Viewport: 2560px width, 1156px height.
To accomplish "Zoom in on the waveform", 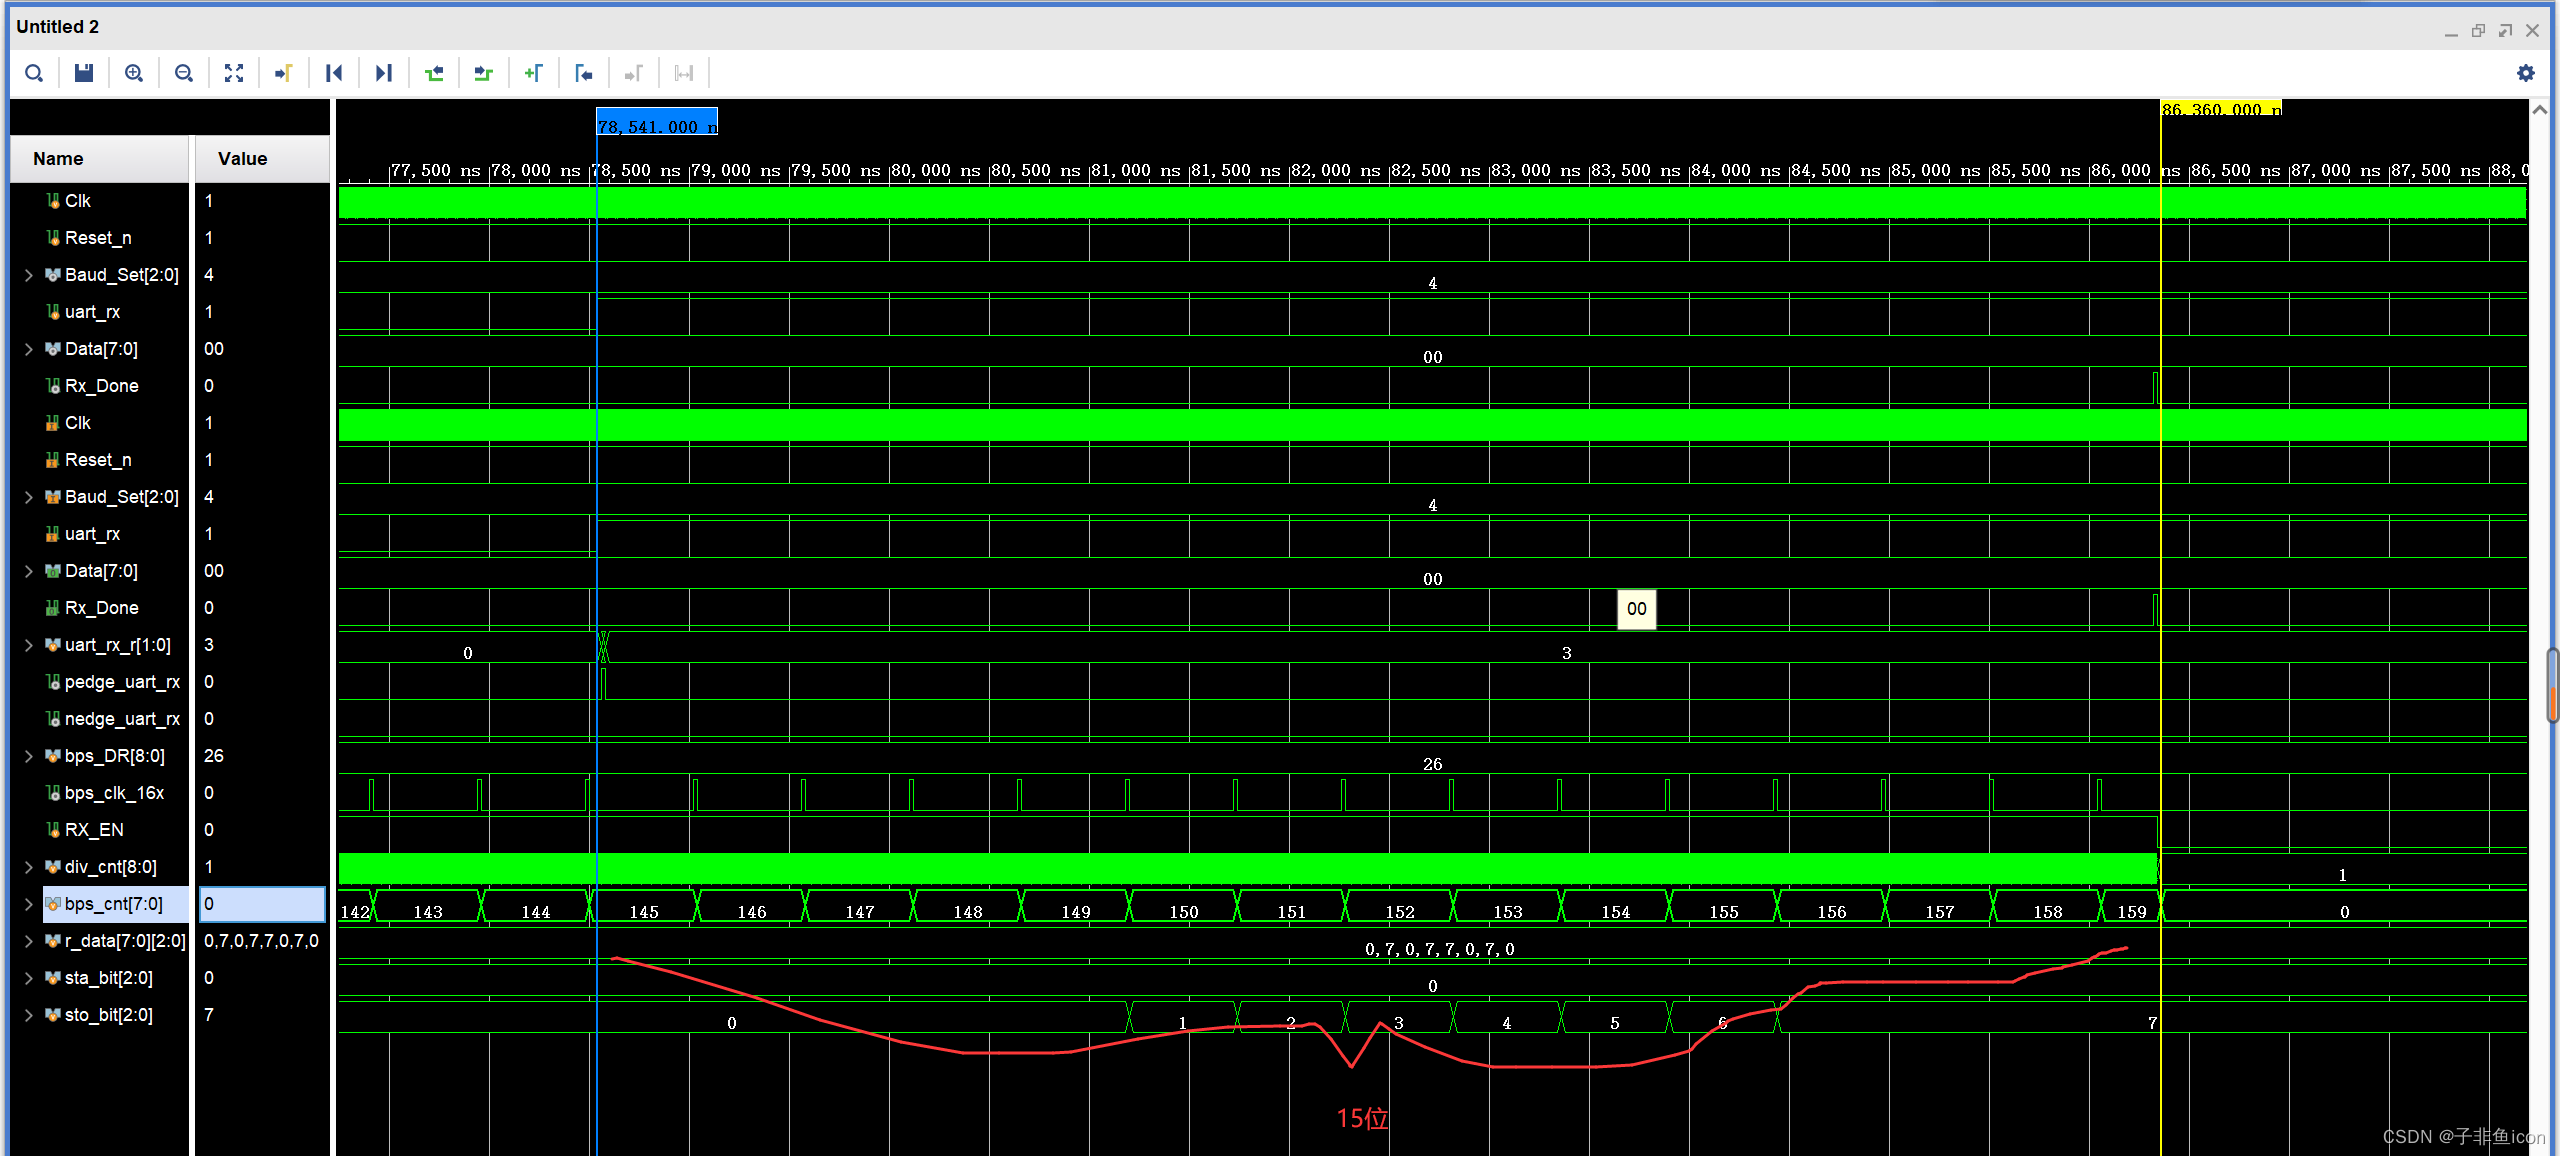I will click(134, 73).
